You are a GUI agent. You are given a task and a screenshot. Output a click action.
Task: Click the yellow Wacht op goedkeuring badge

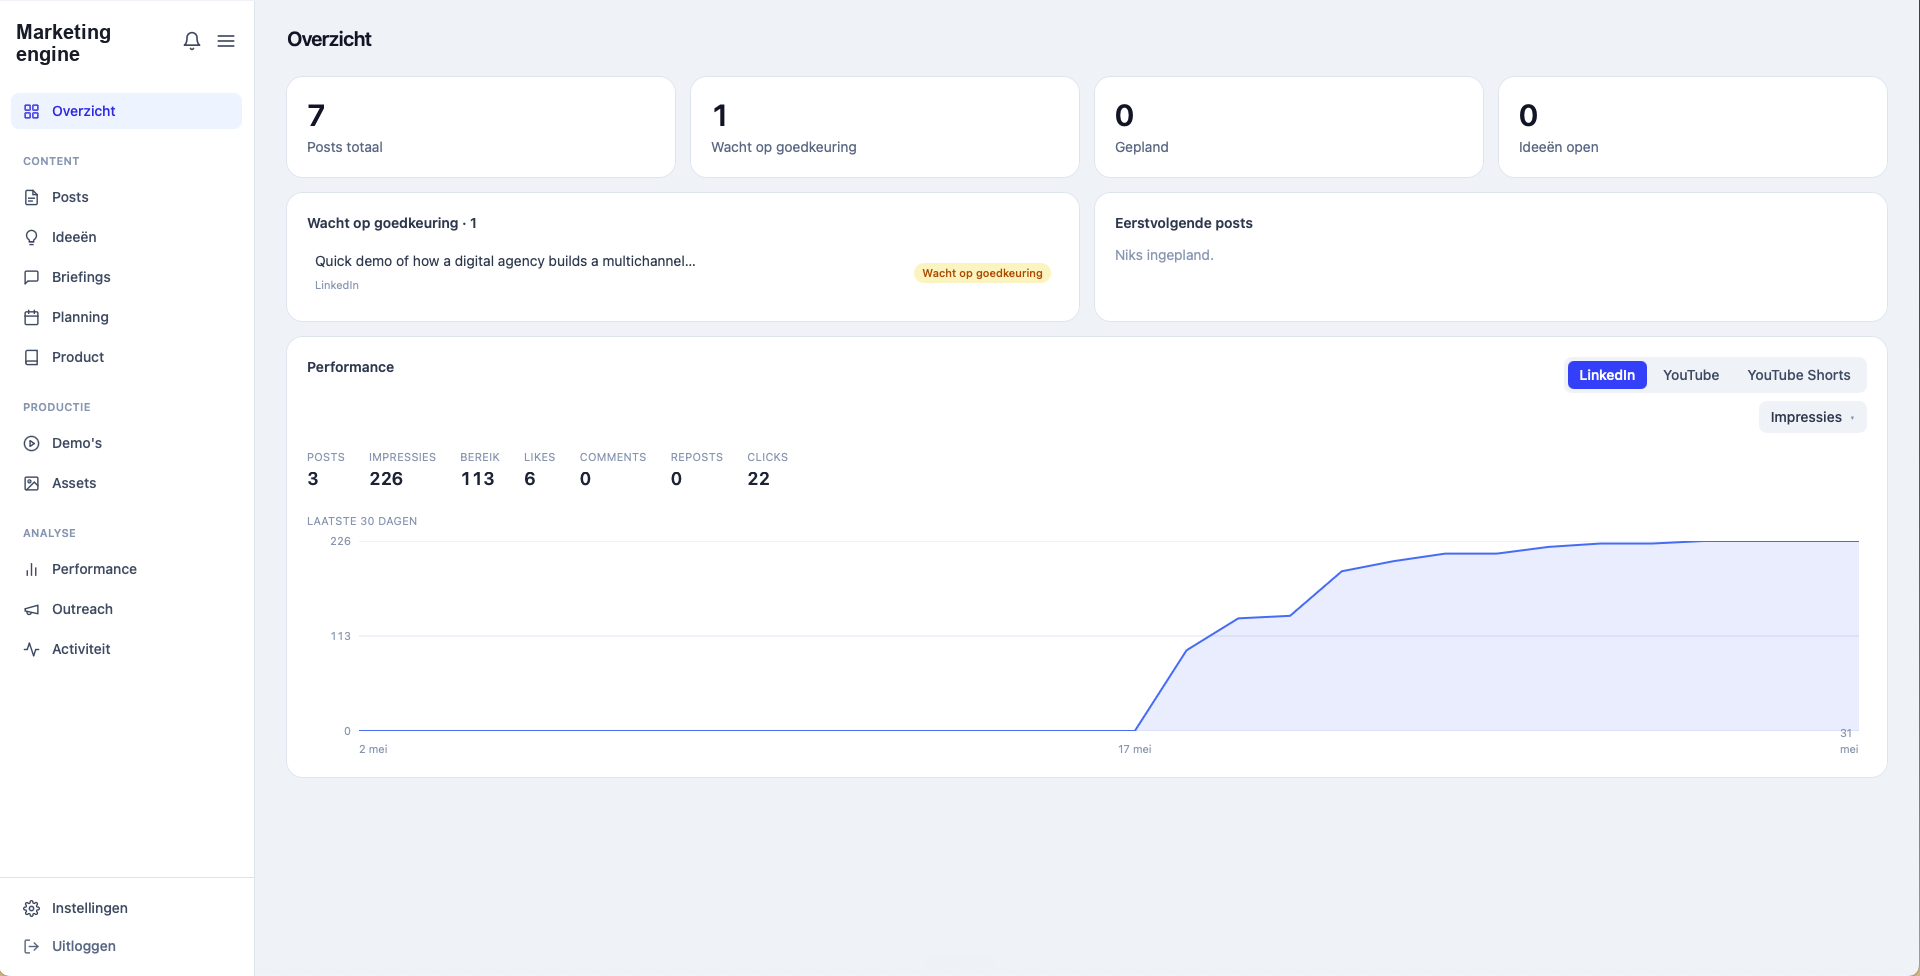pos(982,273)
